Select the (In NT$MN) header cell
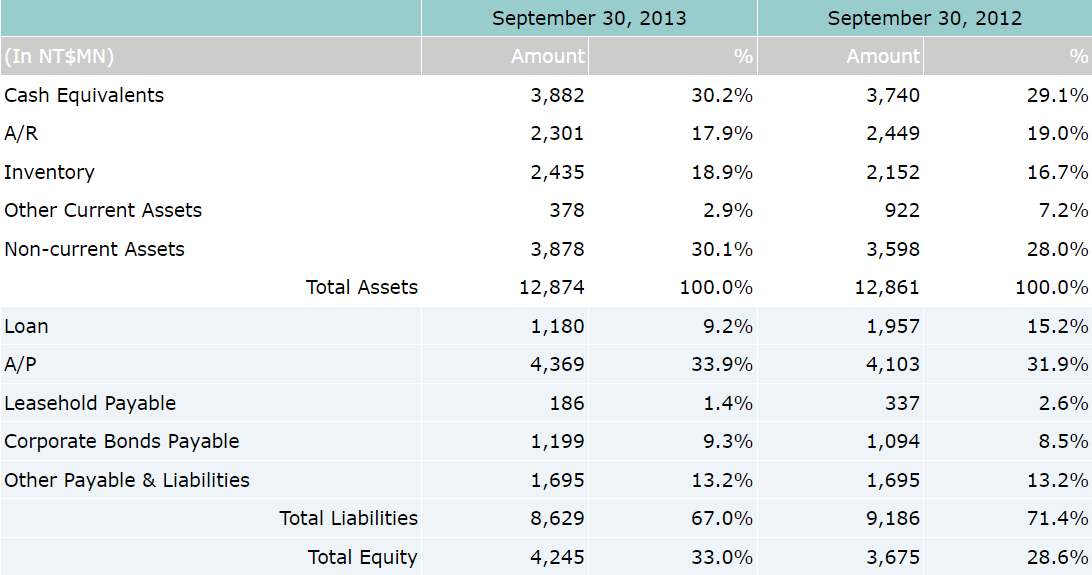This screenshot has height=575, width=1092. [x=59, y=56]
